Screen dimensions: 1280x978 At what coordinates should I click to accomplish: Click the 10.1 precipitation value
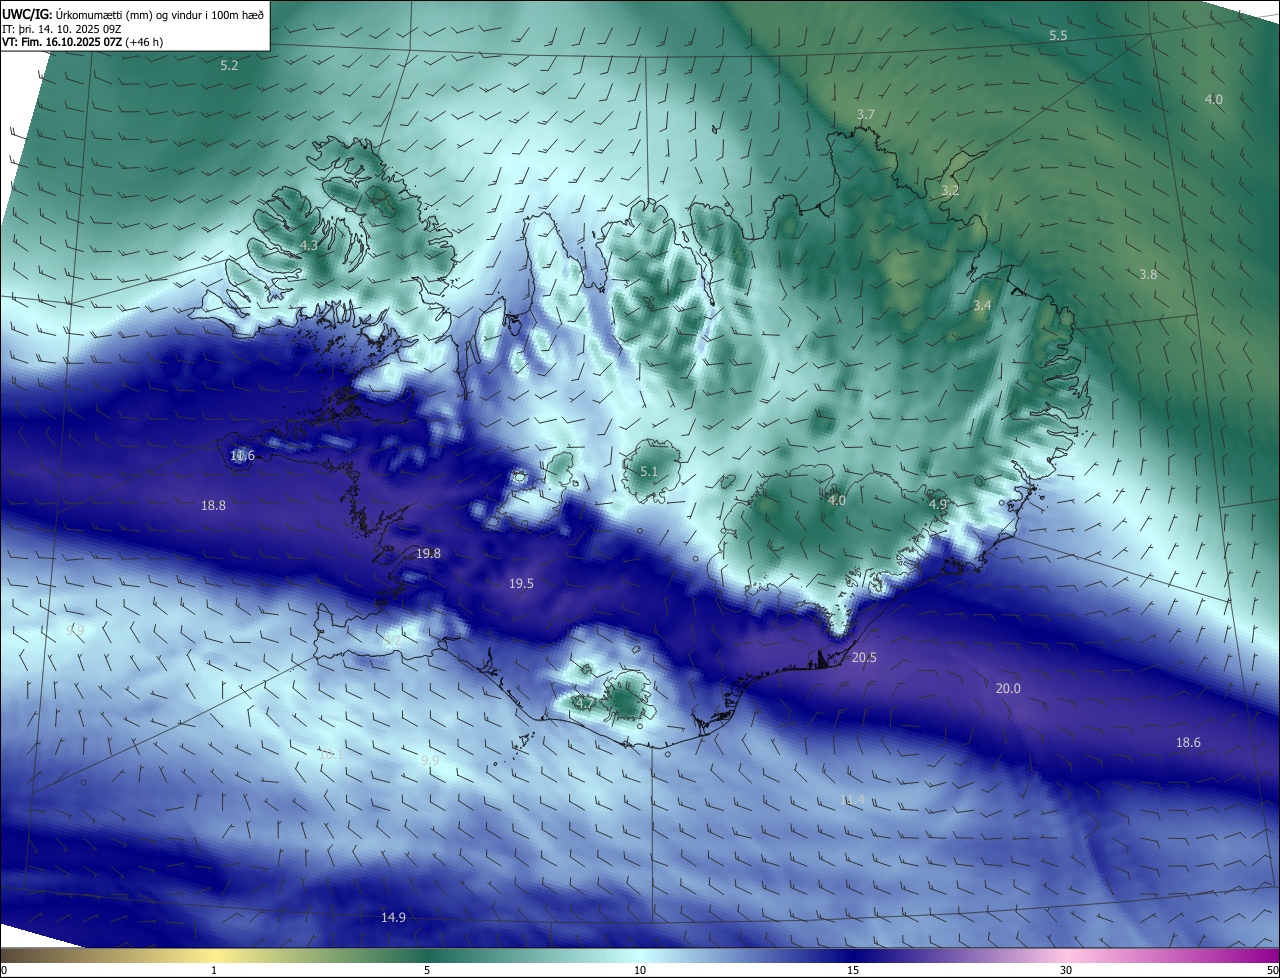pos(330,754)
